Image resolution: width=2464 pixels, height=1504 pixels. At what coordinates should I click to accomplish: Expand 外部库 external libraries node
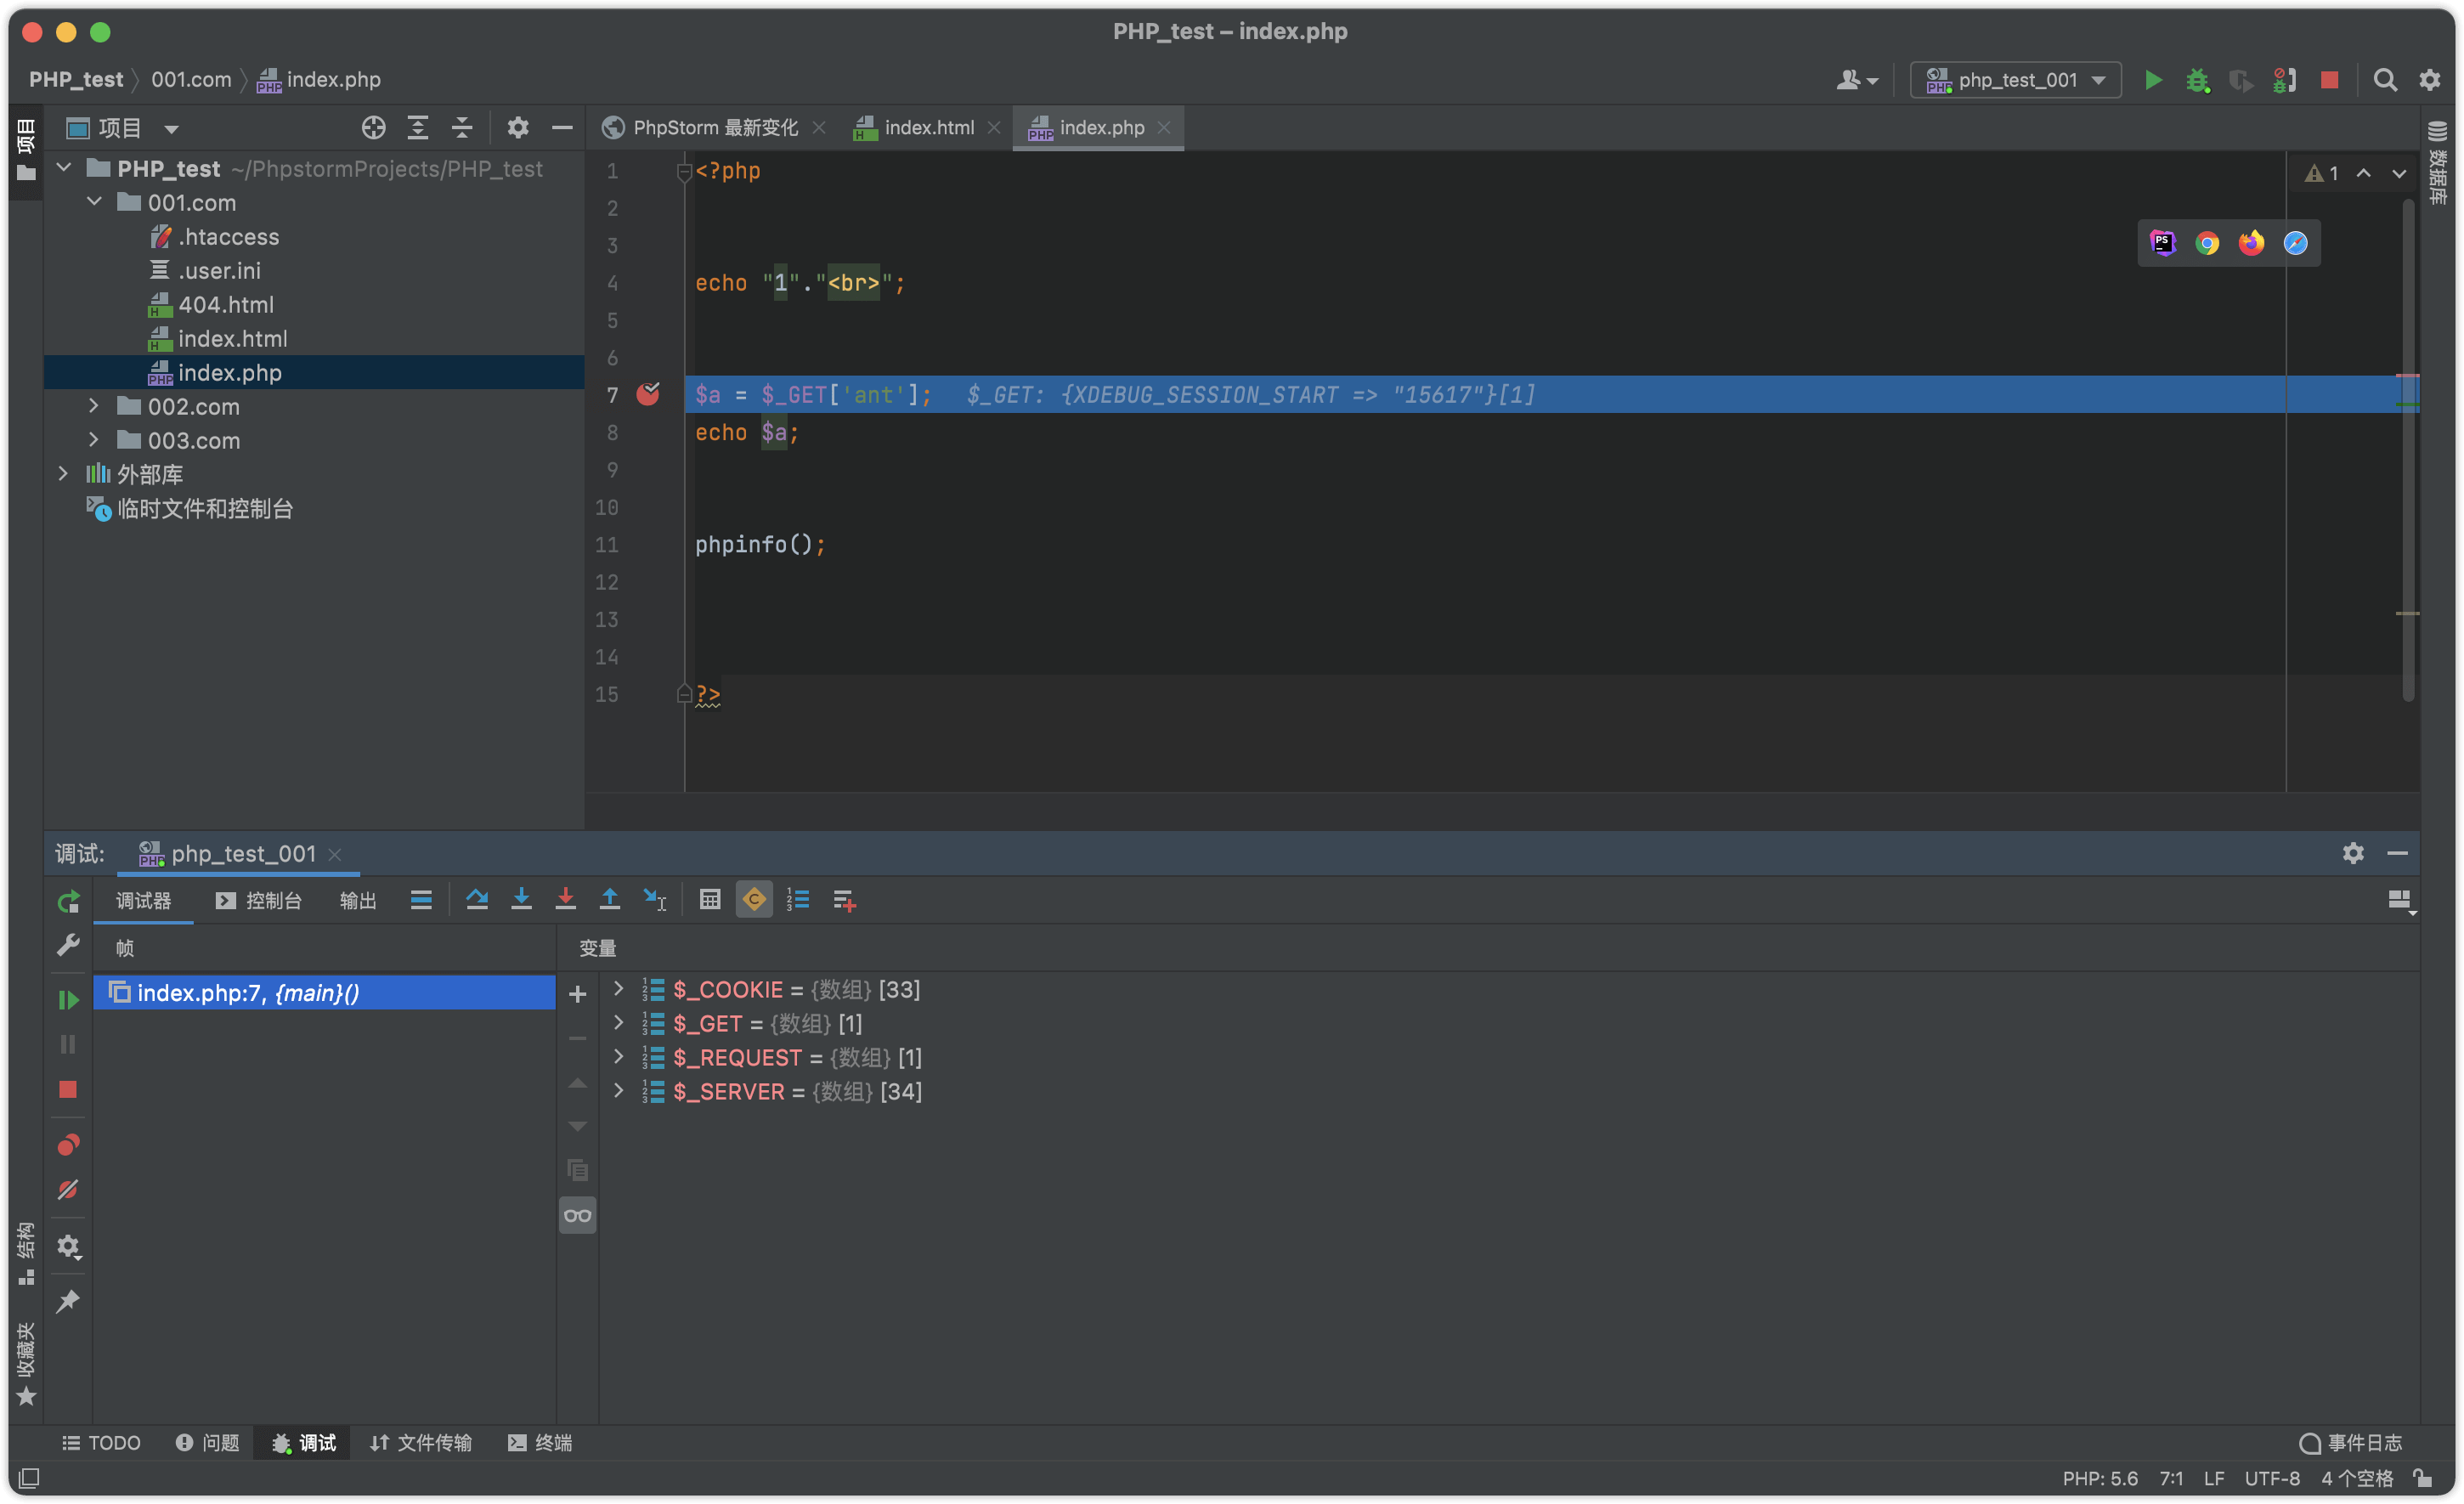click(64, 474)
